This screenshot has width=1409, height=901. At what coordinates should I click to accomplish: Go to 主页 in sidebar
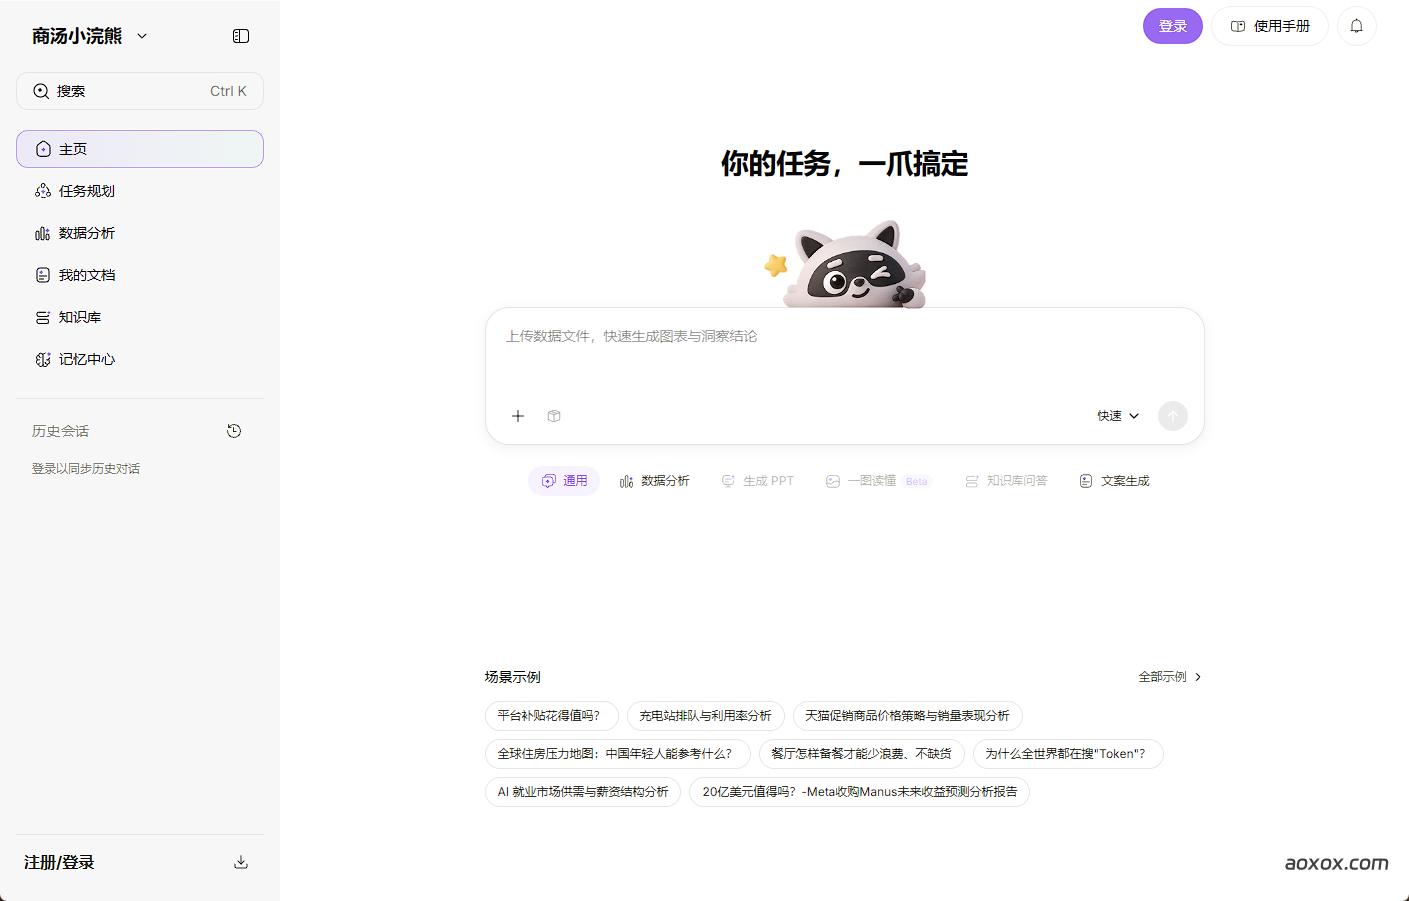click(140, 149)
